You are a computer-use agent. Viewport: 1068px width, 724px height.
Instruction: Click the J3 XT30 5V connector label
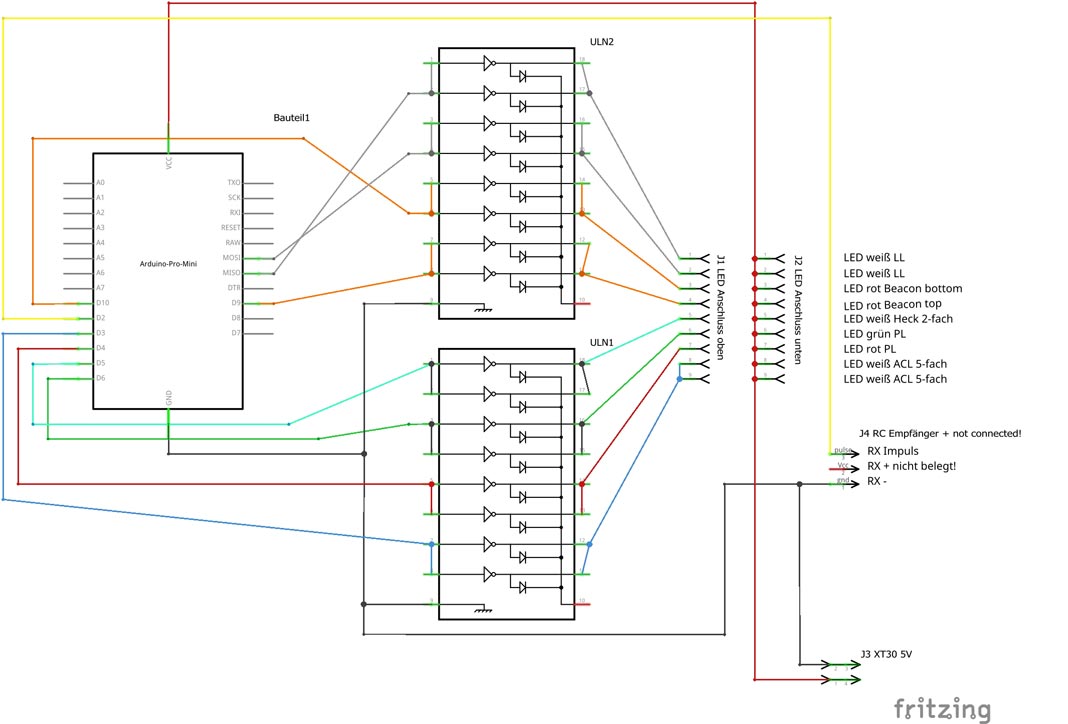tap(886, 655)
